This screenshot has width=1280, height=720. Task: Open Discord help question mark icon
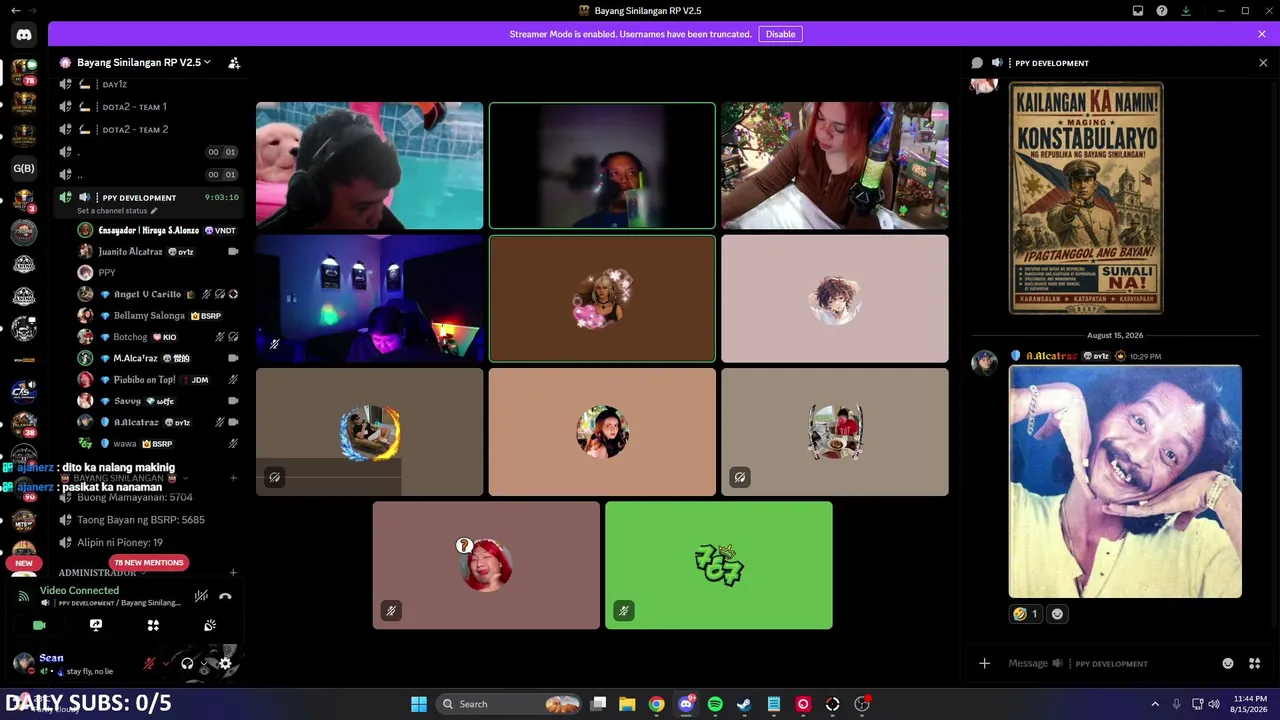1162,10
